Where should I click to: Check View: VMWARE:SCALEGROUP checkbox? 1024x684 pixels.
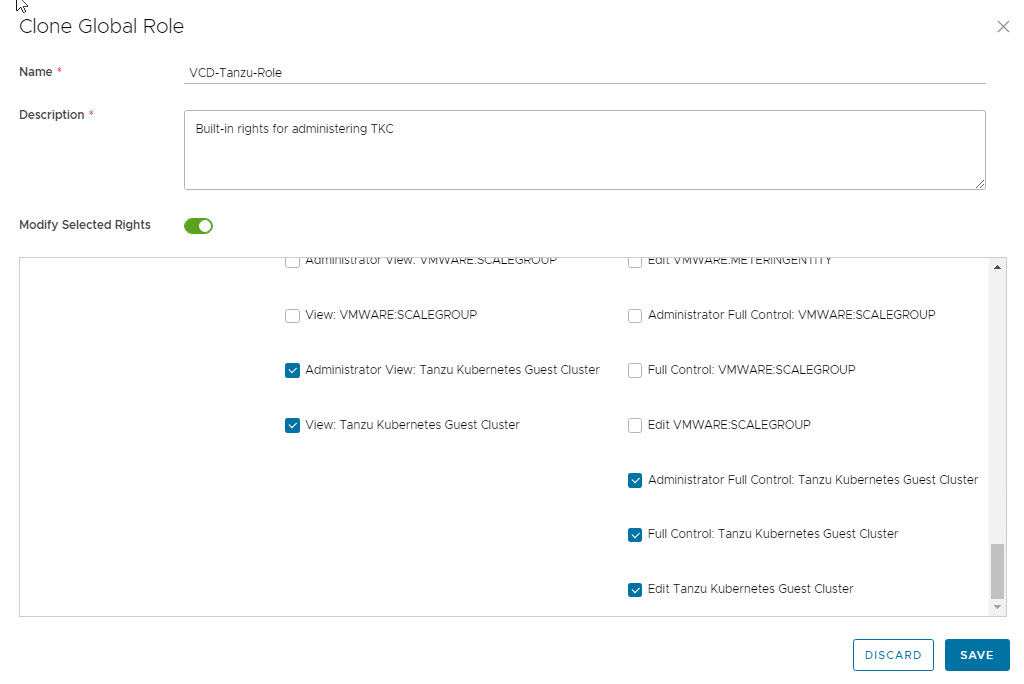pyautogui.click(x=293, y=316)
